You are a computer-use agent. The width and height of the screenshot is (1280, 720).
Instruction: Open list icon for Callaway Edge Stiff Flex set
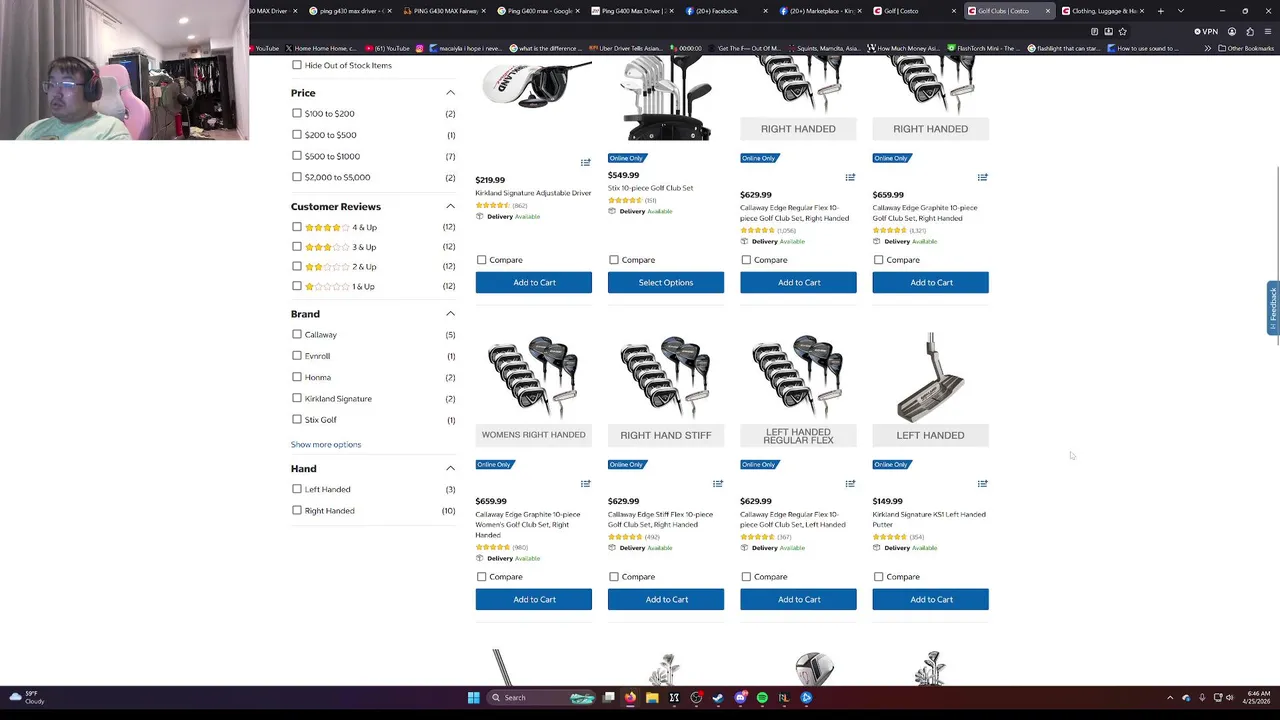[x=718, y=483]
